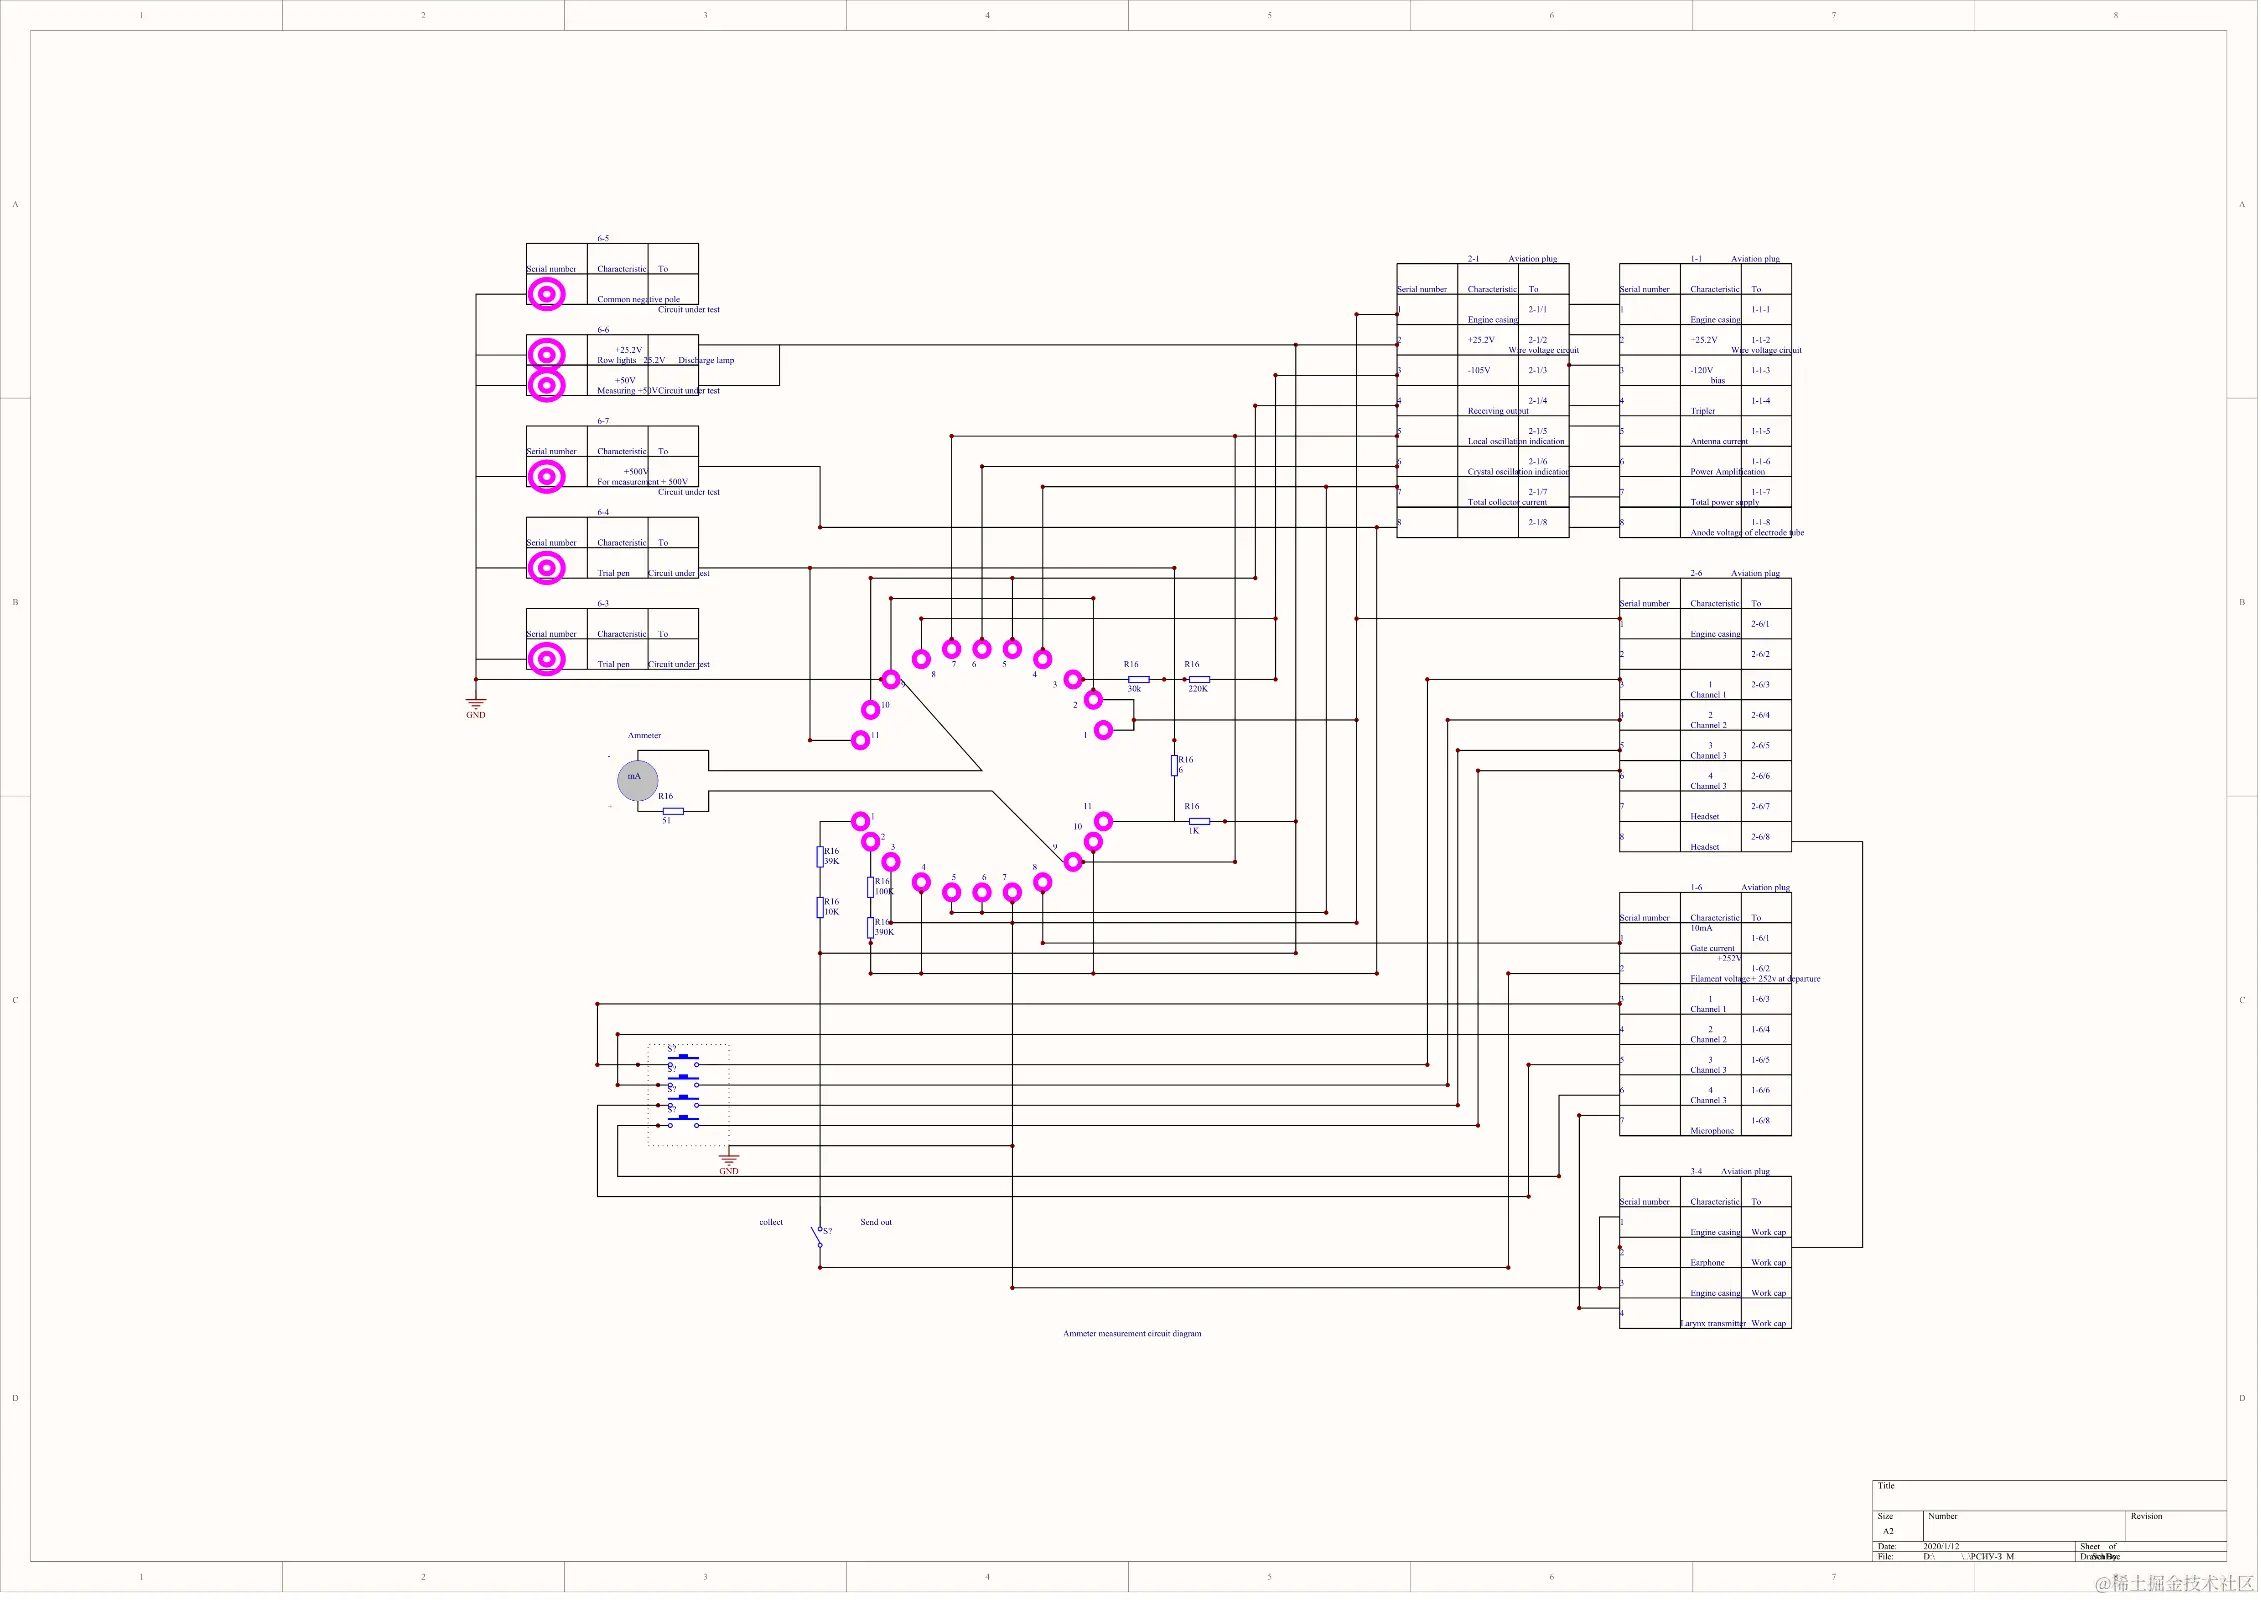Click the Trial pen jack in table 6-3
The height and width of the screenshot is (1600, 2261).
547,659
